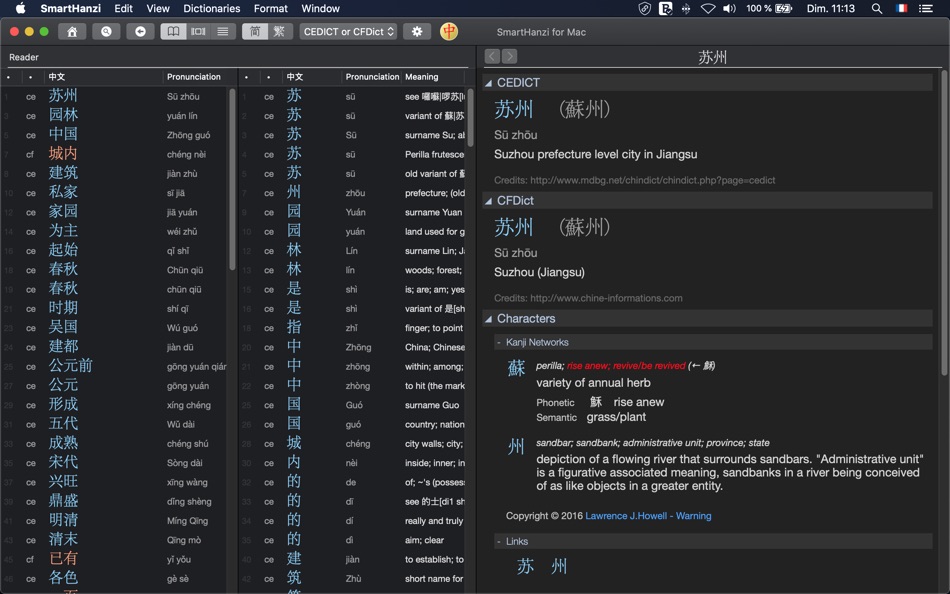Click the Meaning column header in character list

421,77
